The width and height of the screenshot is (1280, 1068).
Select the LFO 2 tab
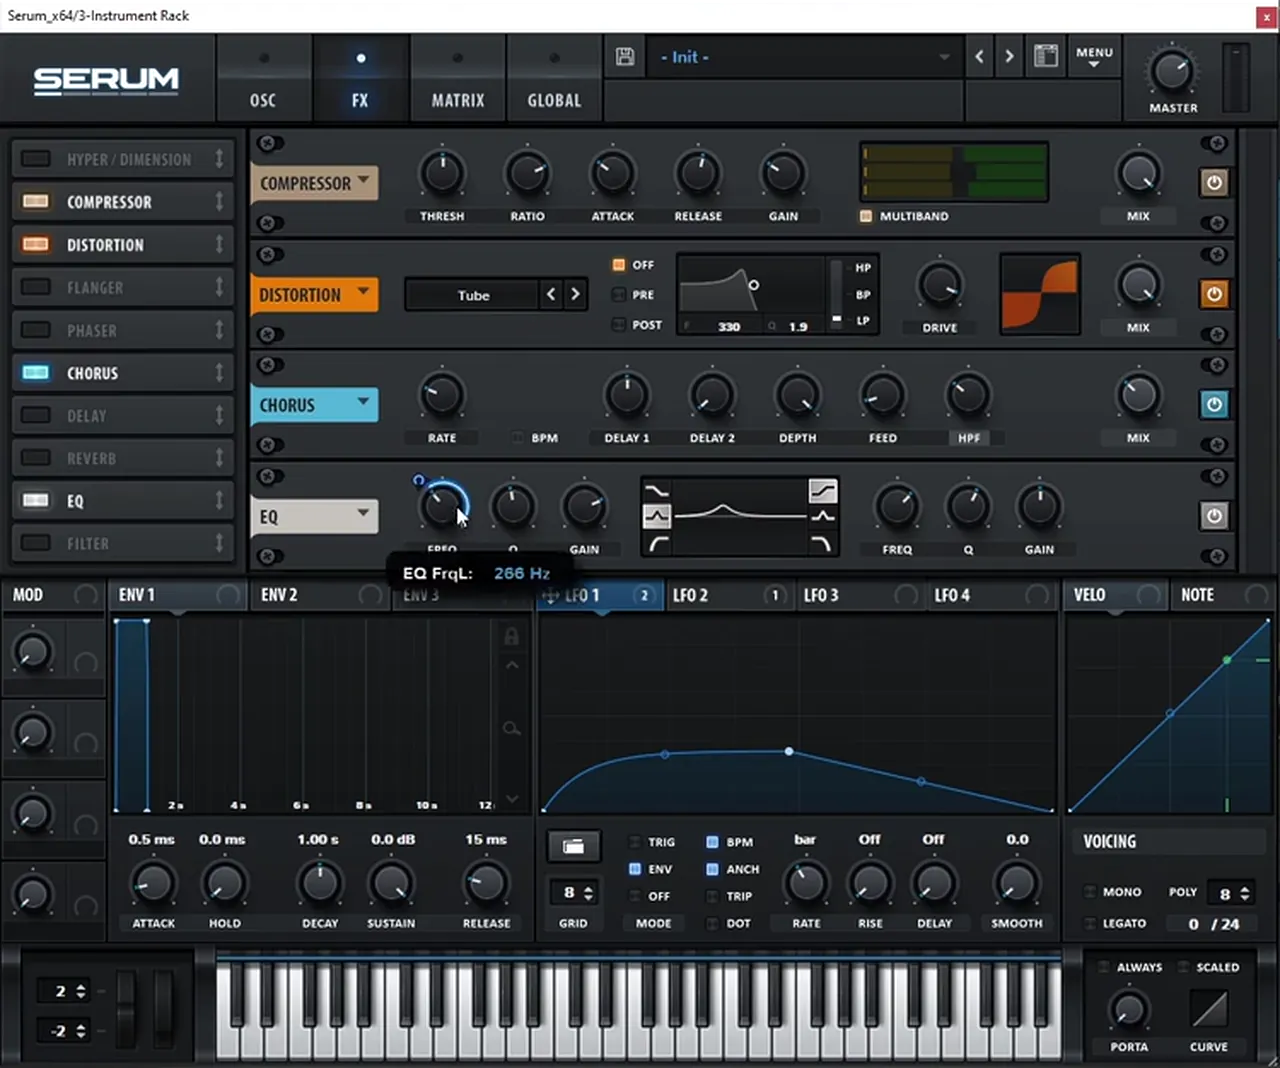(727, 595)
